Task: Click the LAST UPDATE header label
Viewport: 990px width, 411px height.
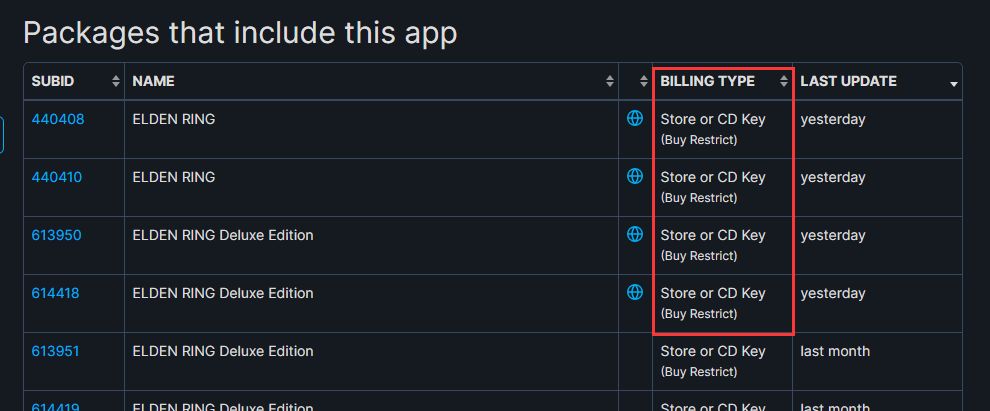Action: [849, 81]
